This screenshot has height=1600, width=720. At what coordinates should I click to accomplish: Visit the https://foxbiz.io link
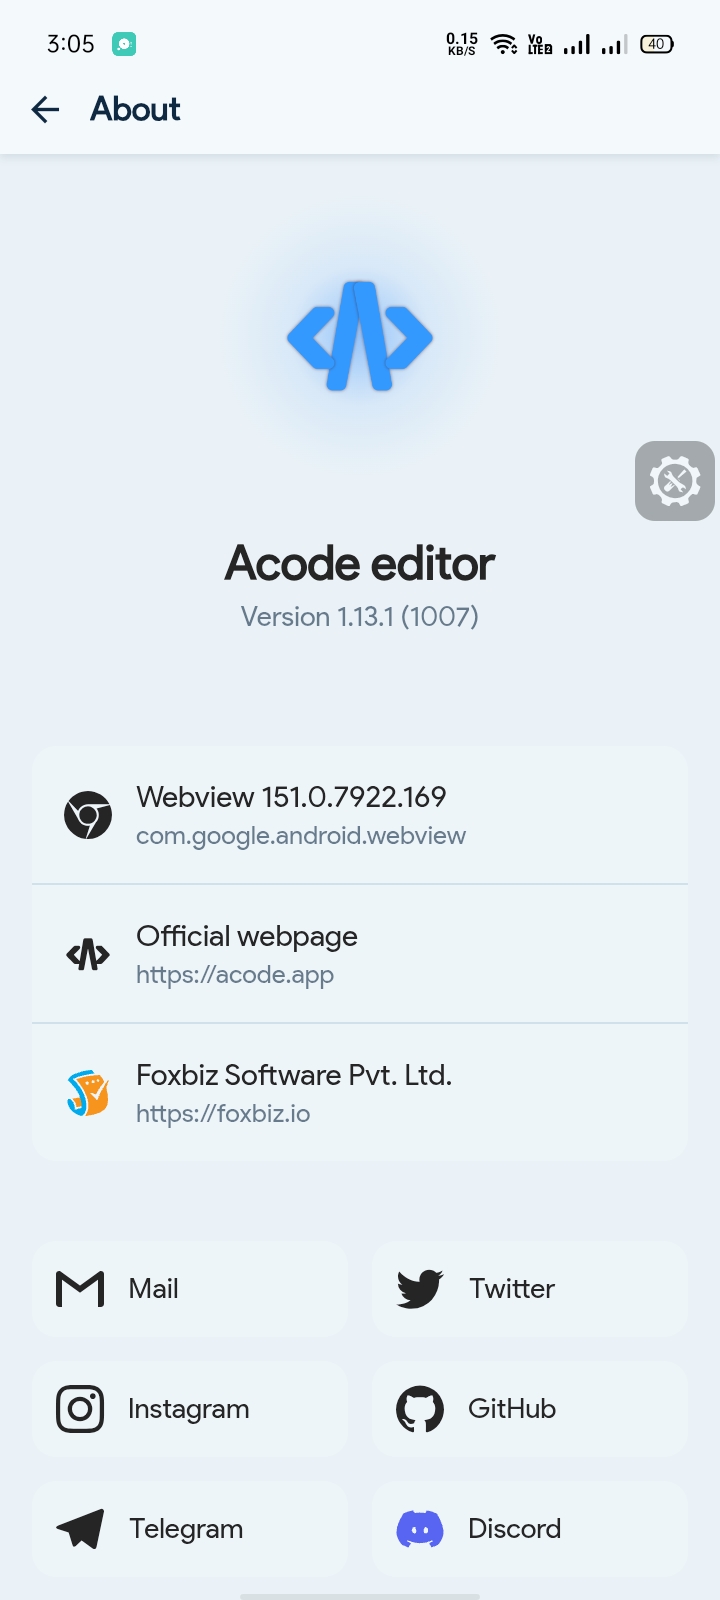223,1114
